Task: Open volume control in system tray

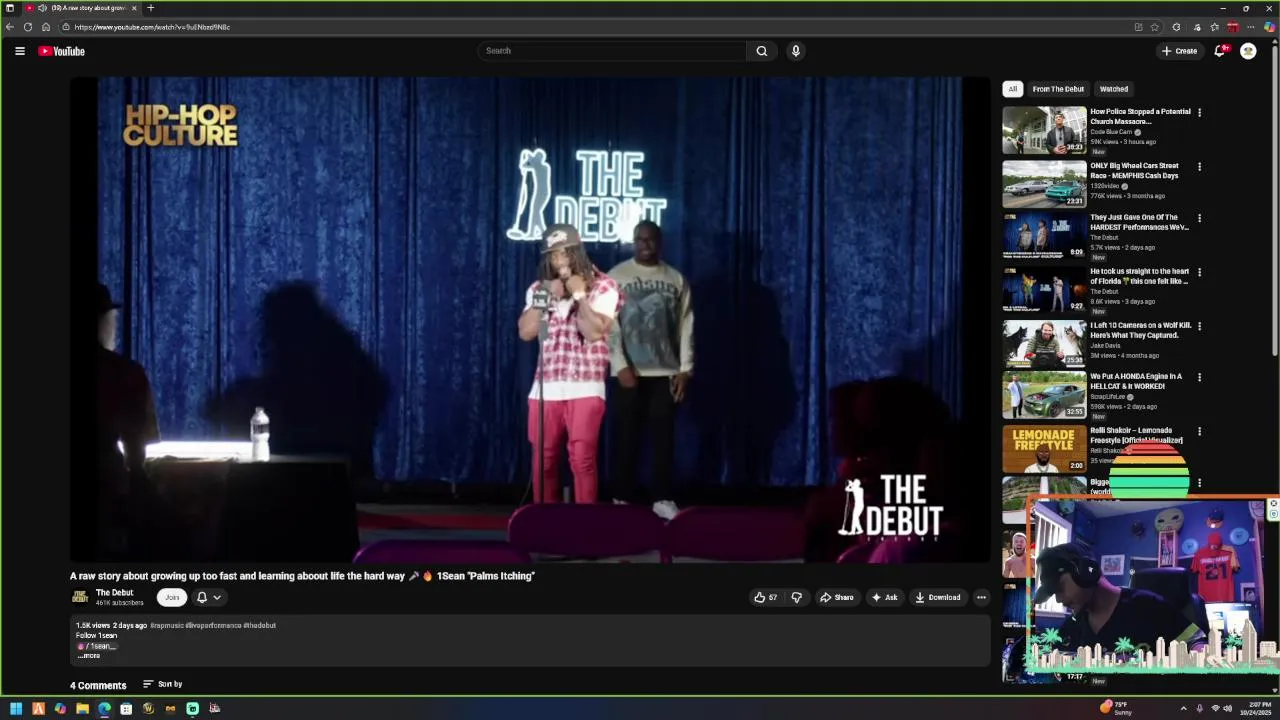Action: click(x=1227, y=708)
